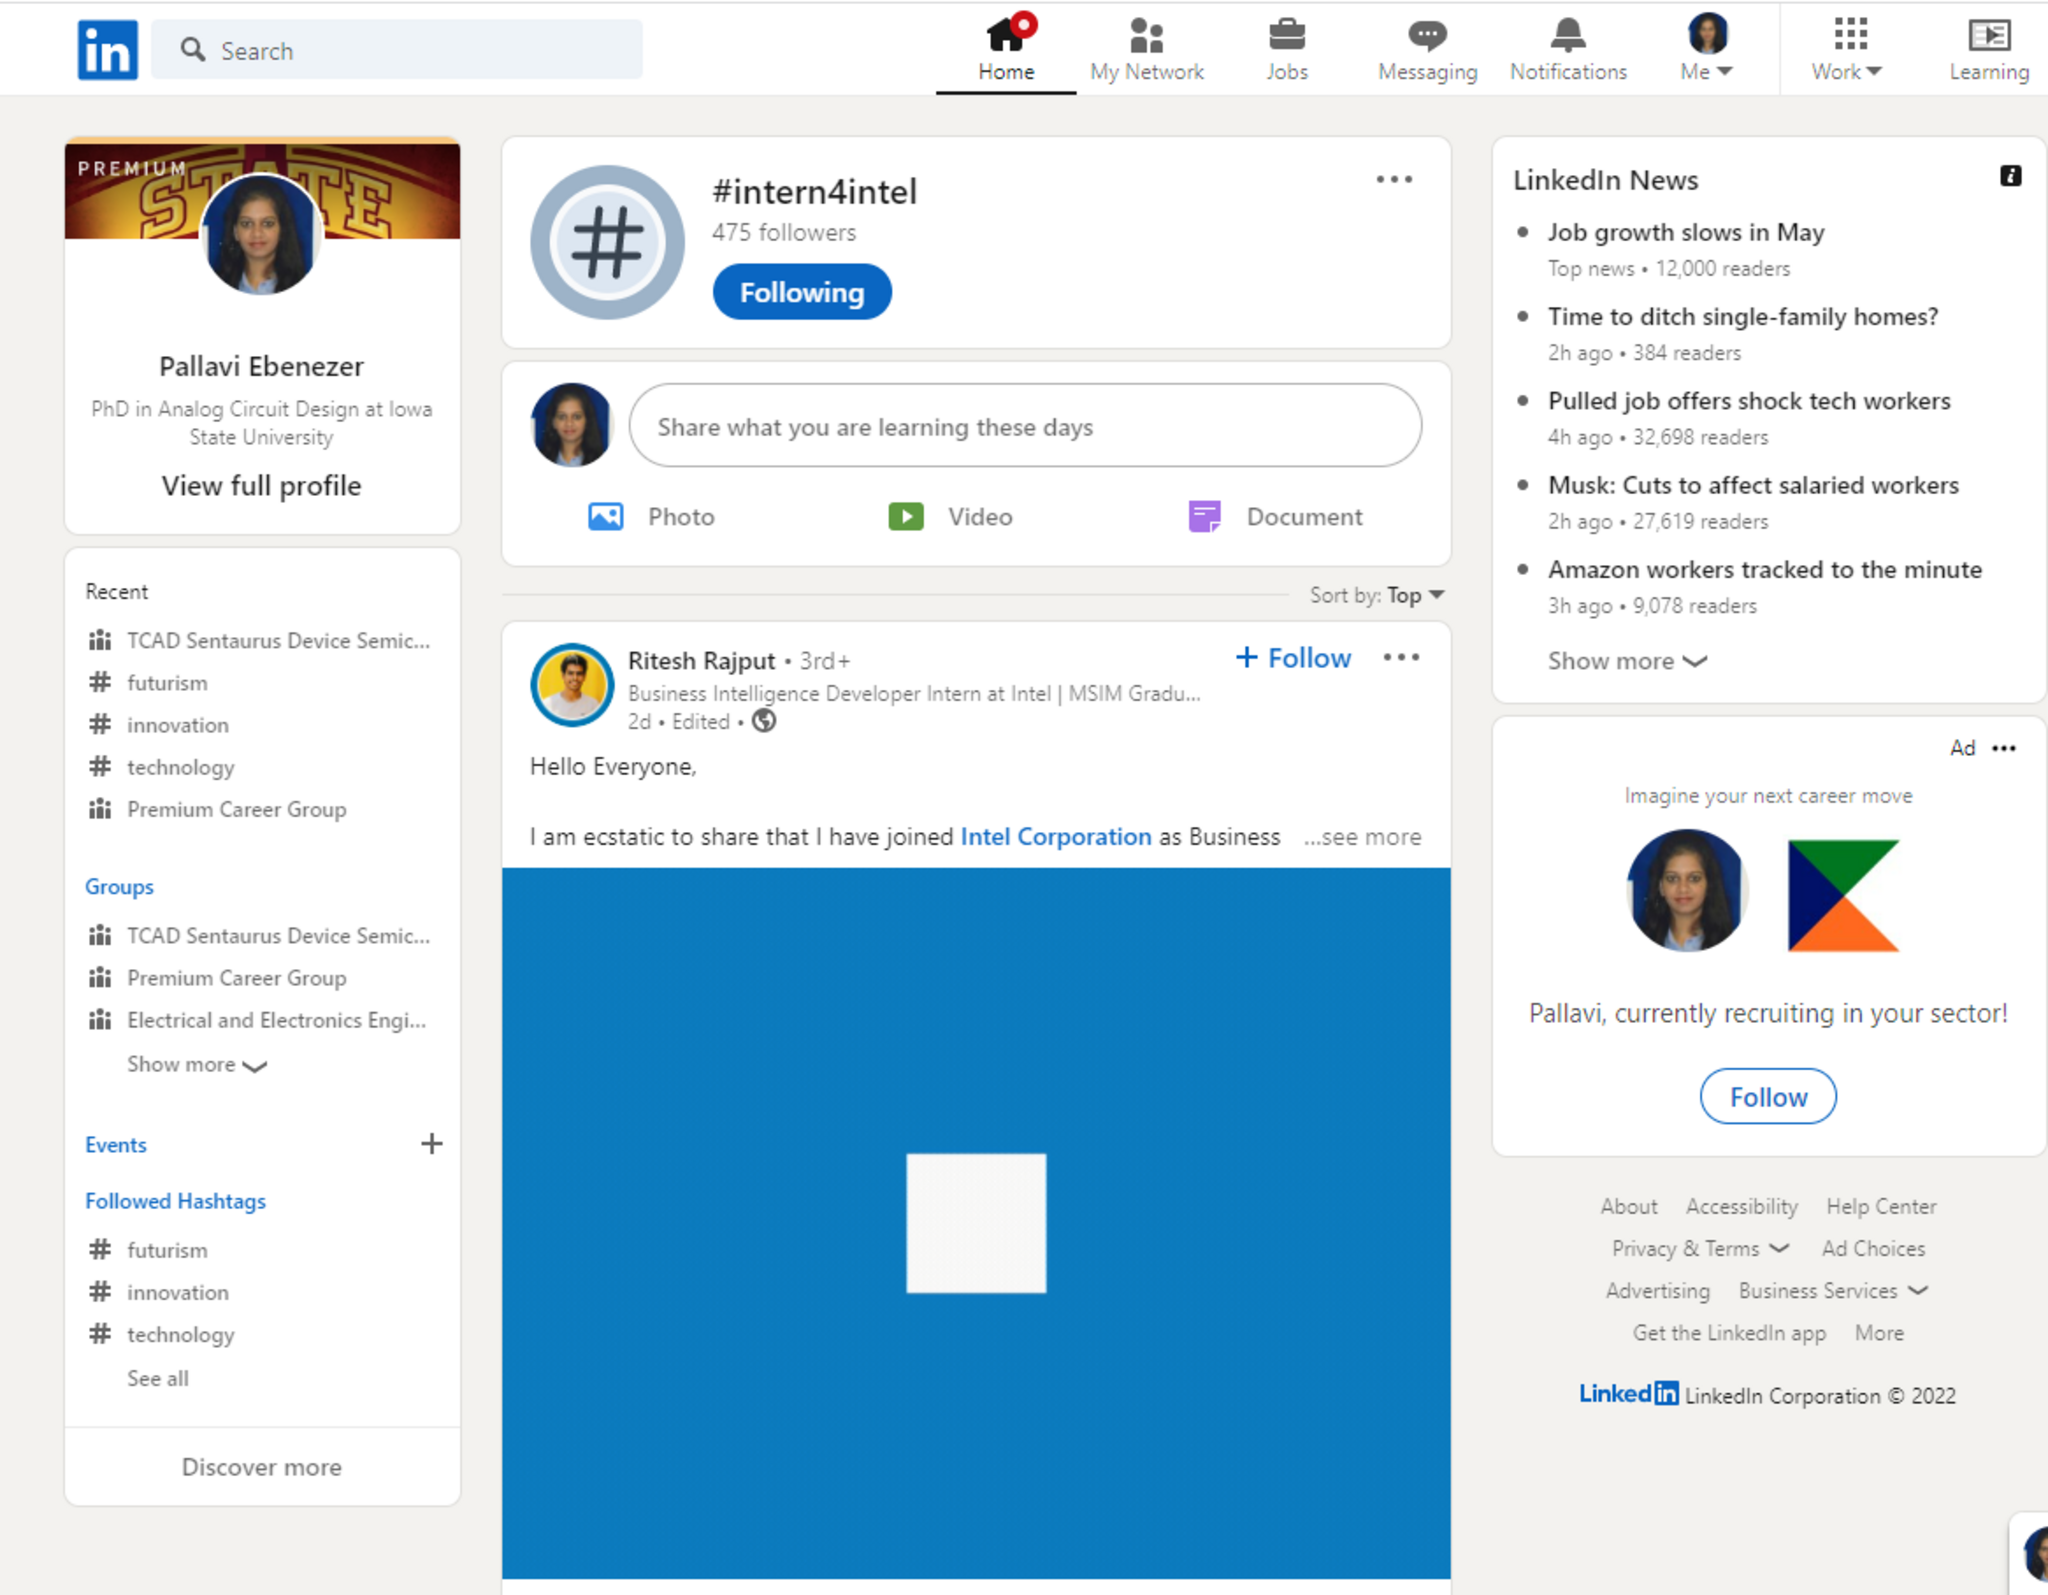Click the Share what you are learning field
The height and width of the screenshot is (1595, 2048).
[1024, 427]
